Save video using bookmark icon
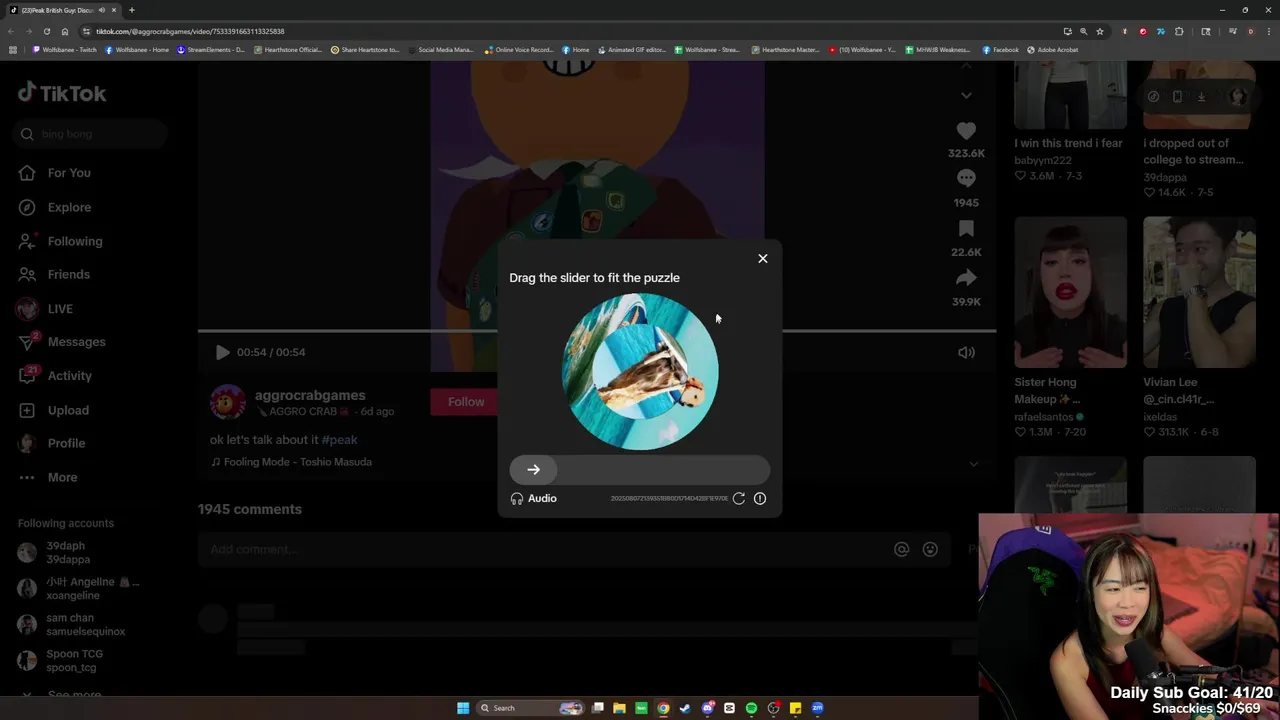This screenshot has width=1280, height=720. click(966, 229)
